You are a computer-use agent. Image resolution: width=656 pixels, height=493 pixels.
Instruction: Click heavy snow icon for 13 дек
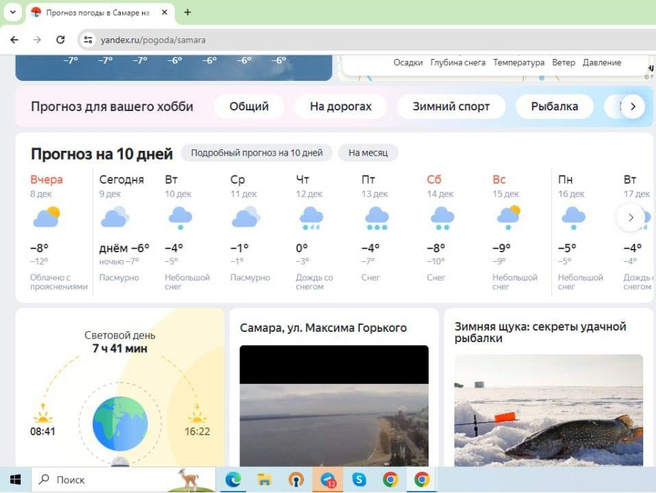377,218
